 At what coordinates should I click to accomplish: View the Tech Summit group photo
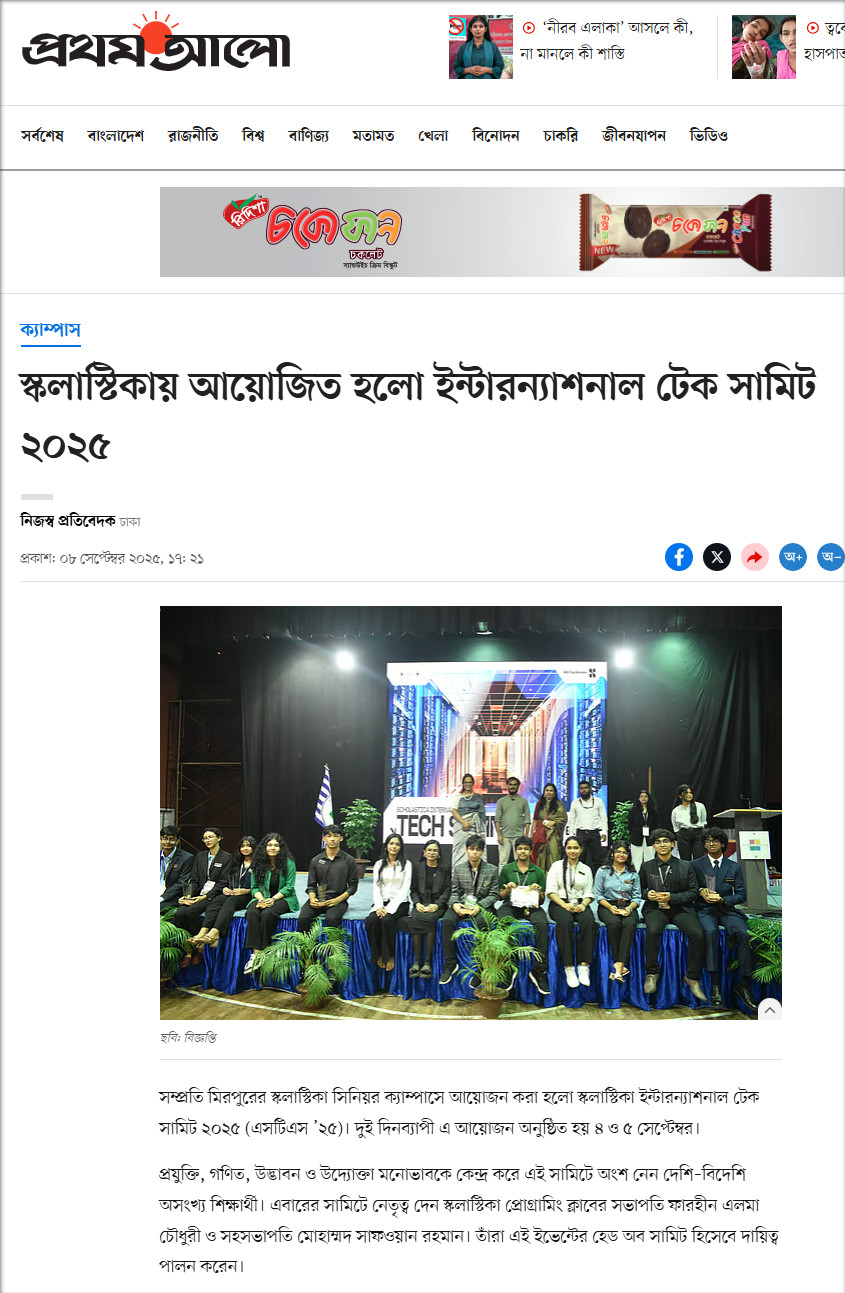pos(471,812)
